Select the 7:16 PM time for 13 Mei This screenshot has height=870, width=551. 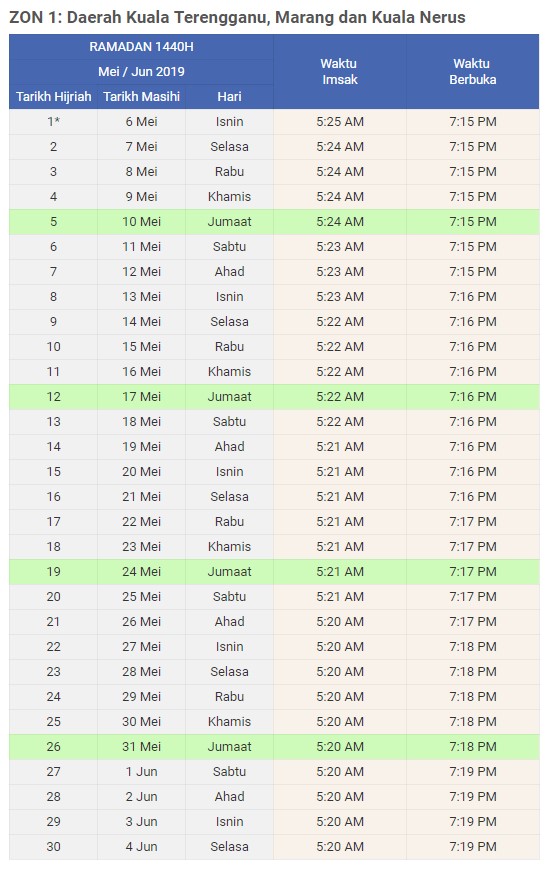[x=472, y=296]
